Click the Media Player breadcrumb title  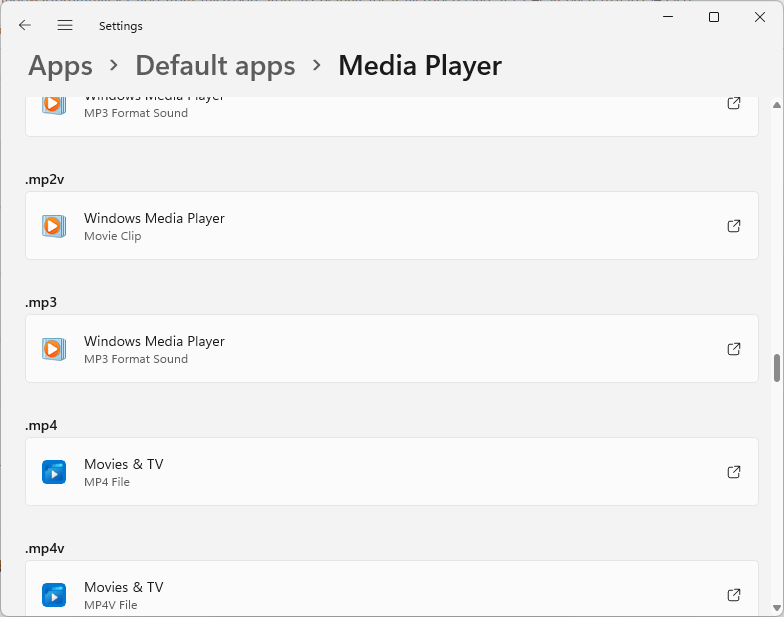[x=420, y=66]
